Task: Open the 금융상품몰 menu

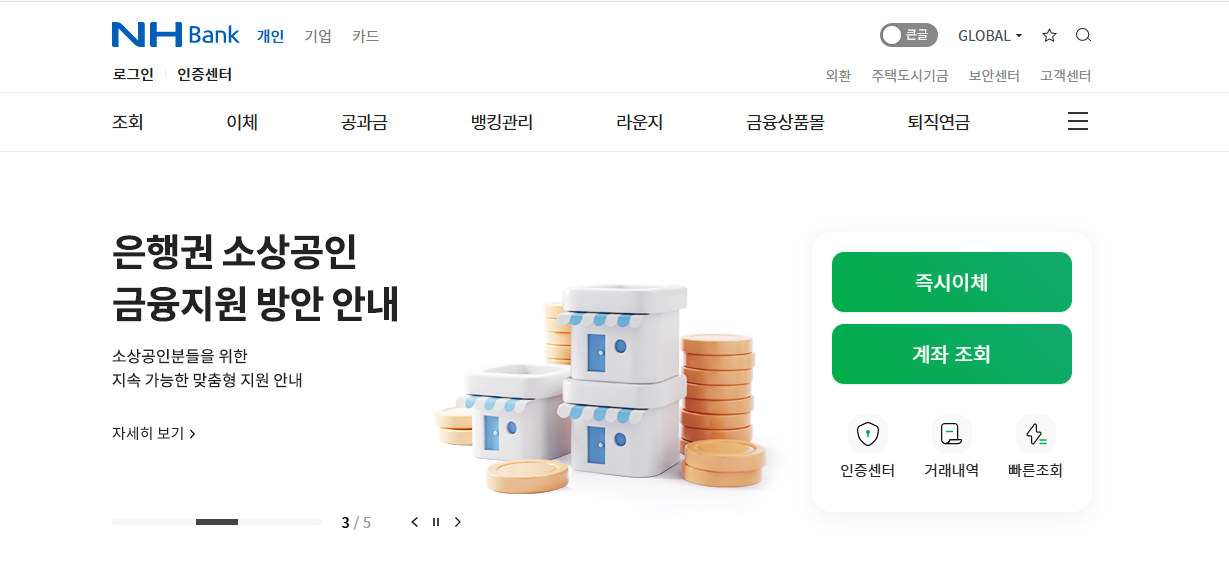Action: 785,123
